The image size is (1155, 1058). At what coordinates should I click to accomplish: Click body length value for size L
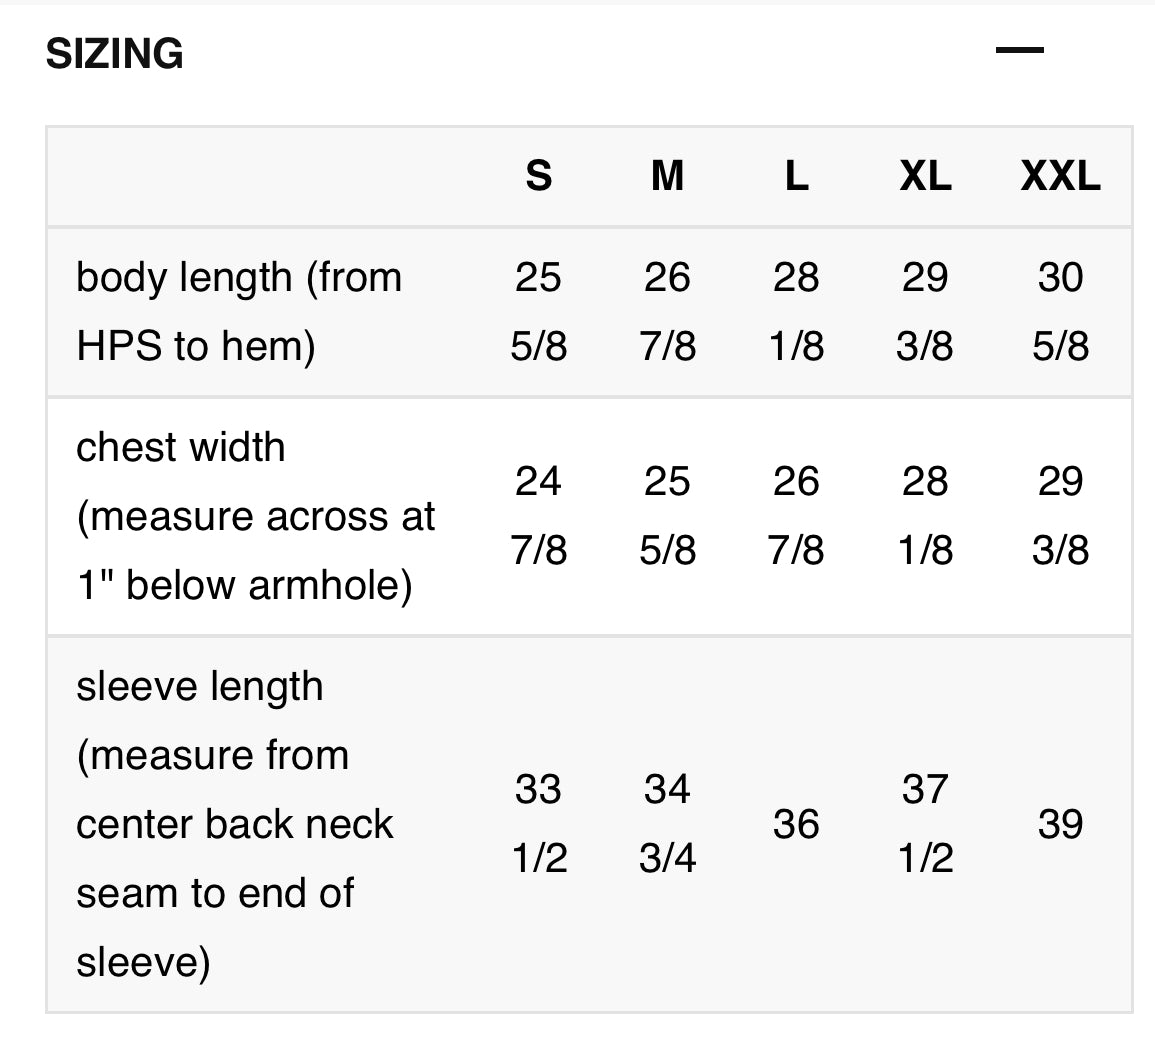[x=796, y=312]
